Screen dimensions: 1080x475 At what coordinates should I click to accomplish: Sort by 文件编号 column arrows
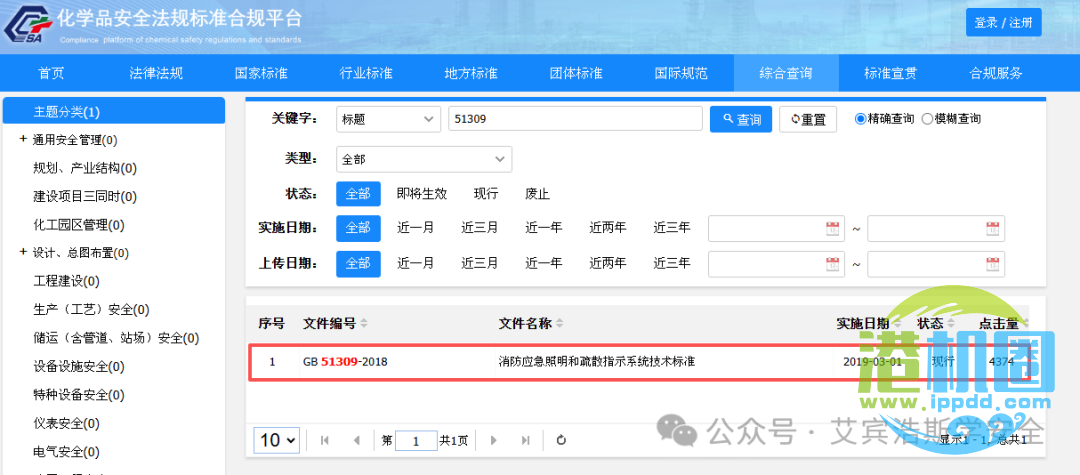tap(364, 324)
